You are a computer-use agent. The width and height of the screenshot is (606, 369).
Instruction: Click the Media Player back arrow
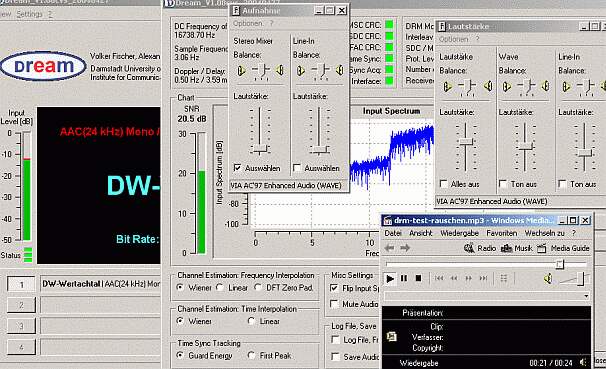(390, 248)
